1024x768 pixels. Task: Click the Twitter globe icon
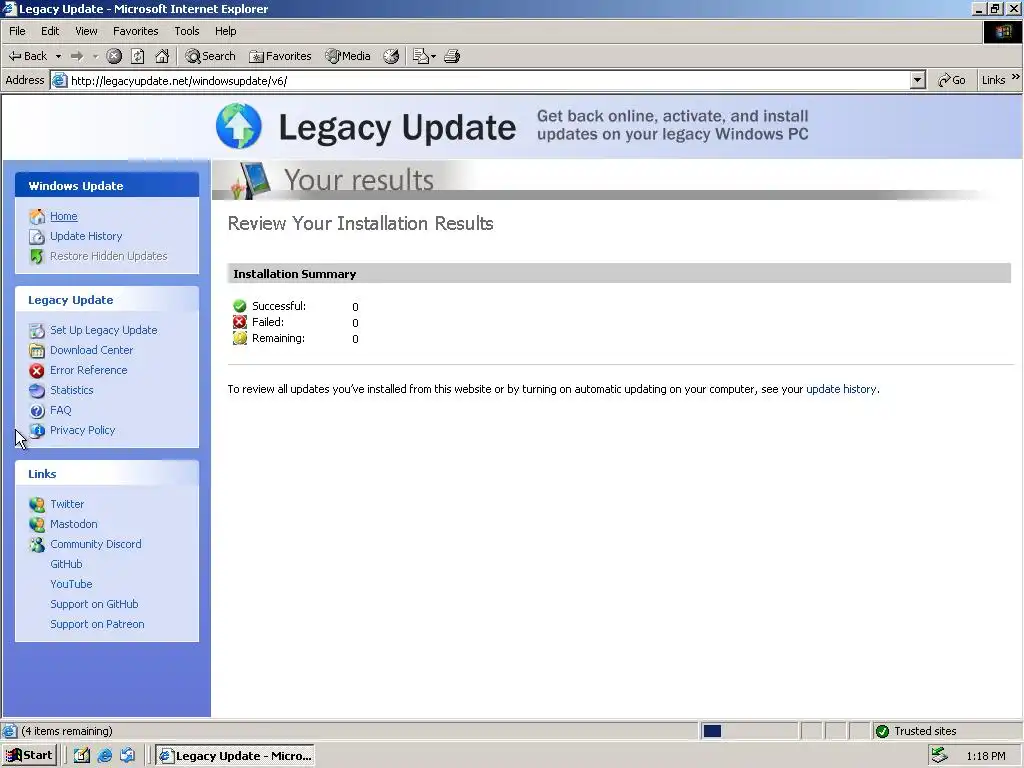pos(37,504)
